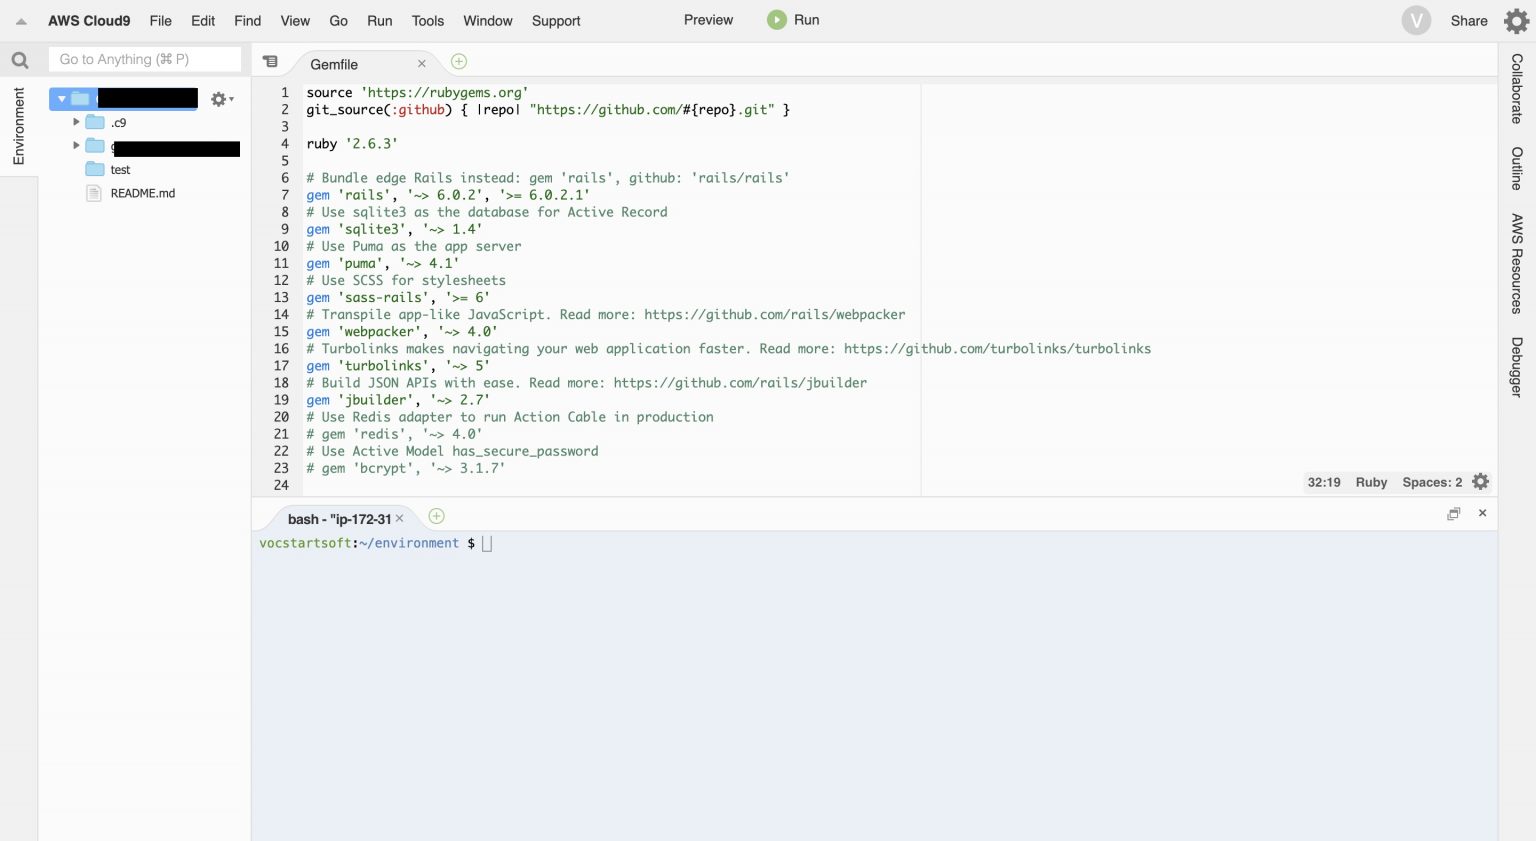1536x841 pixels.
Task: Toggle the Collaborate side panel
Action: coord(1516,89)
